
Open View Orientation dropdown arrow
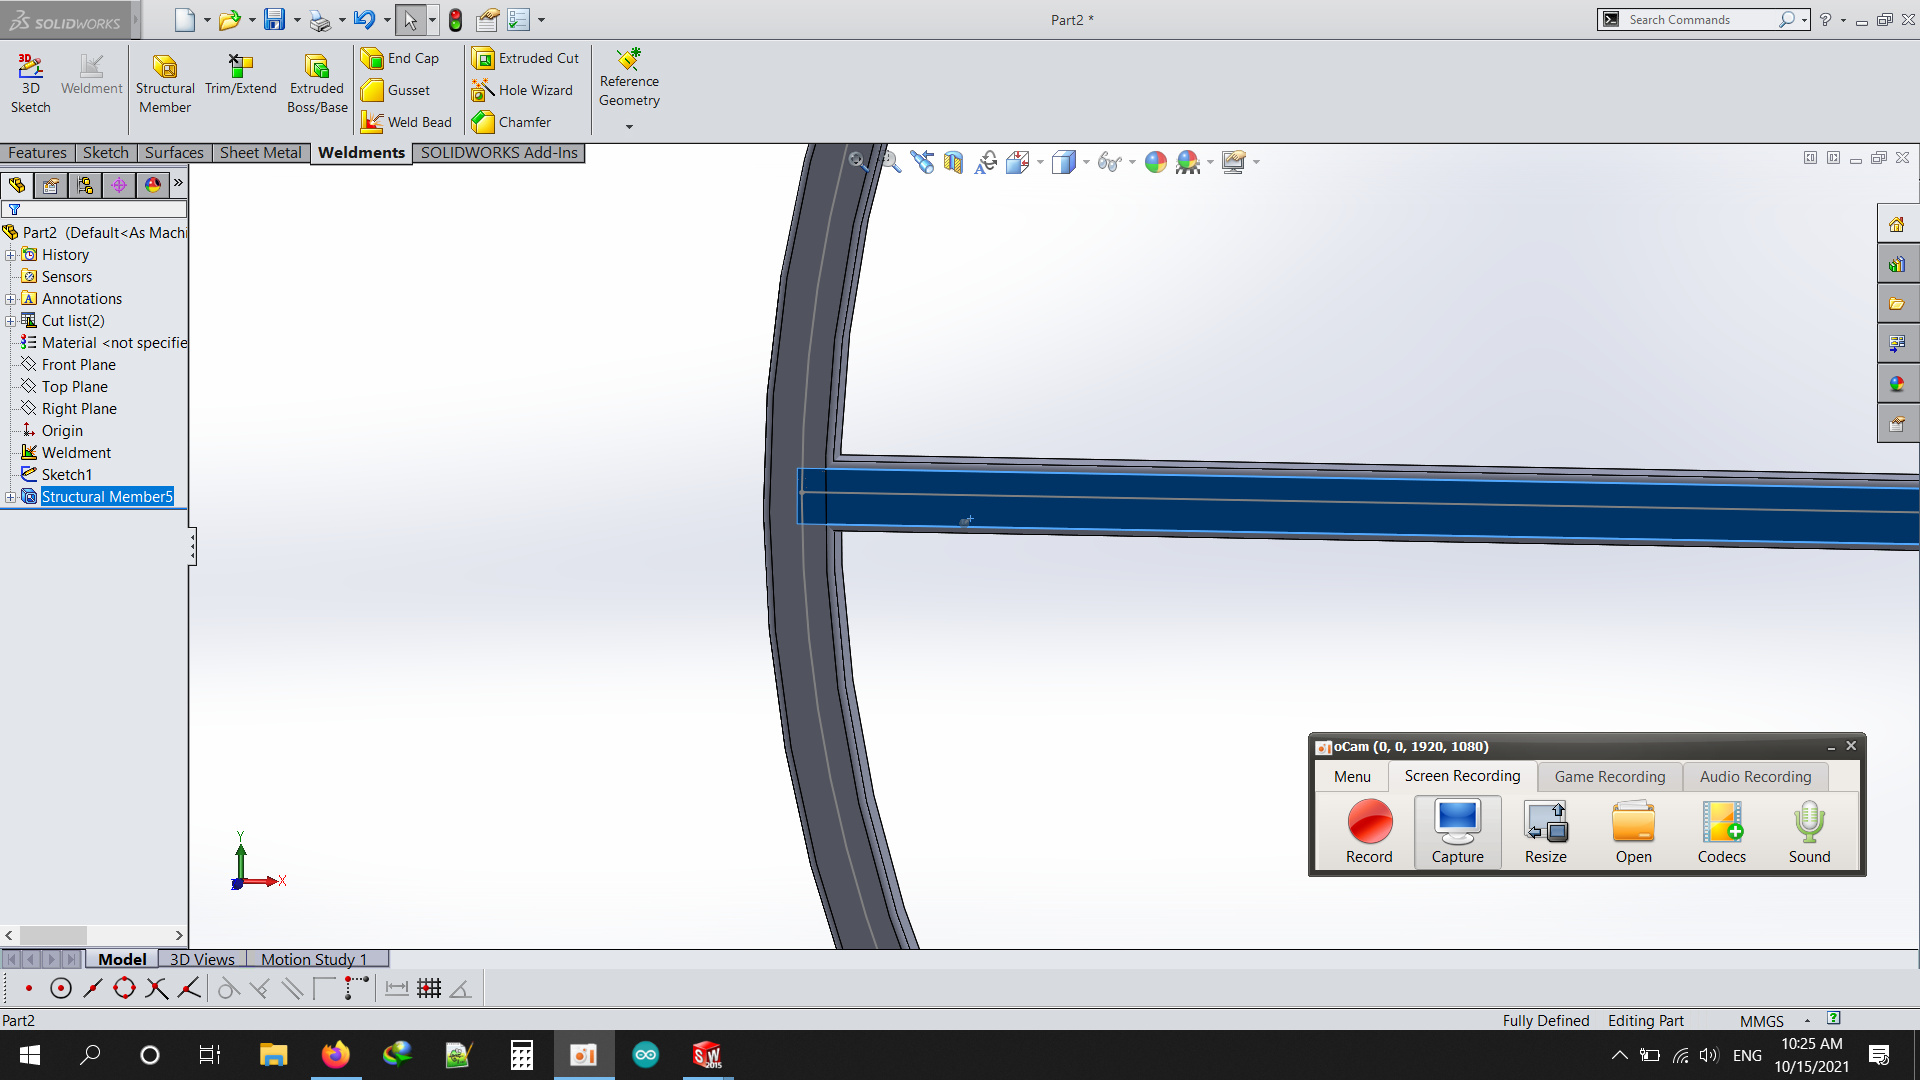(1040, 162)
